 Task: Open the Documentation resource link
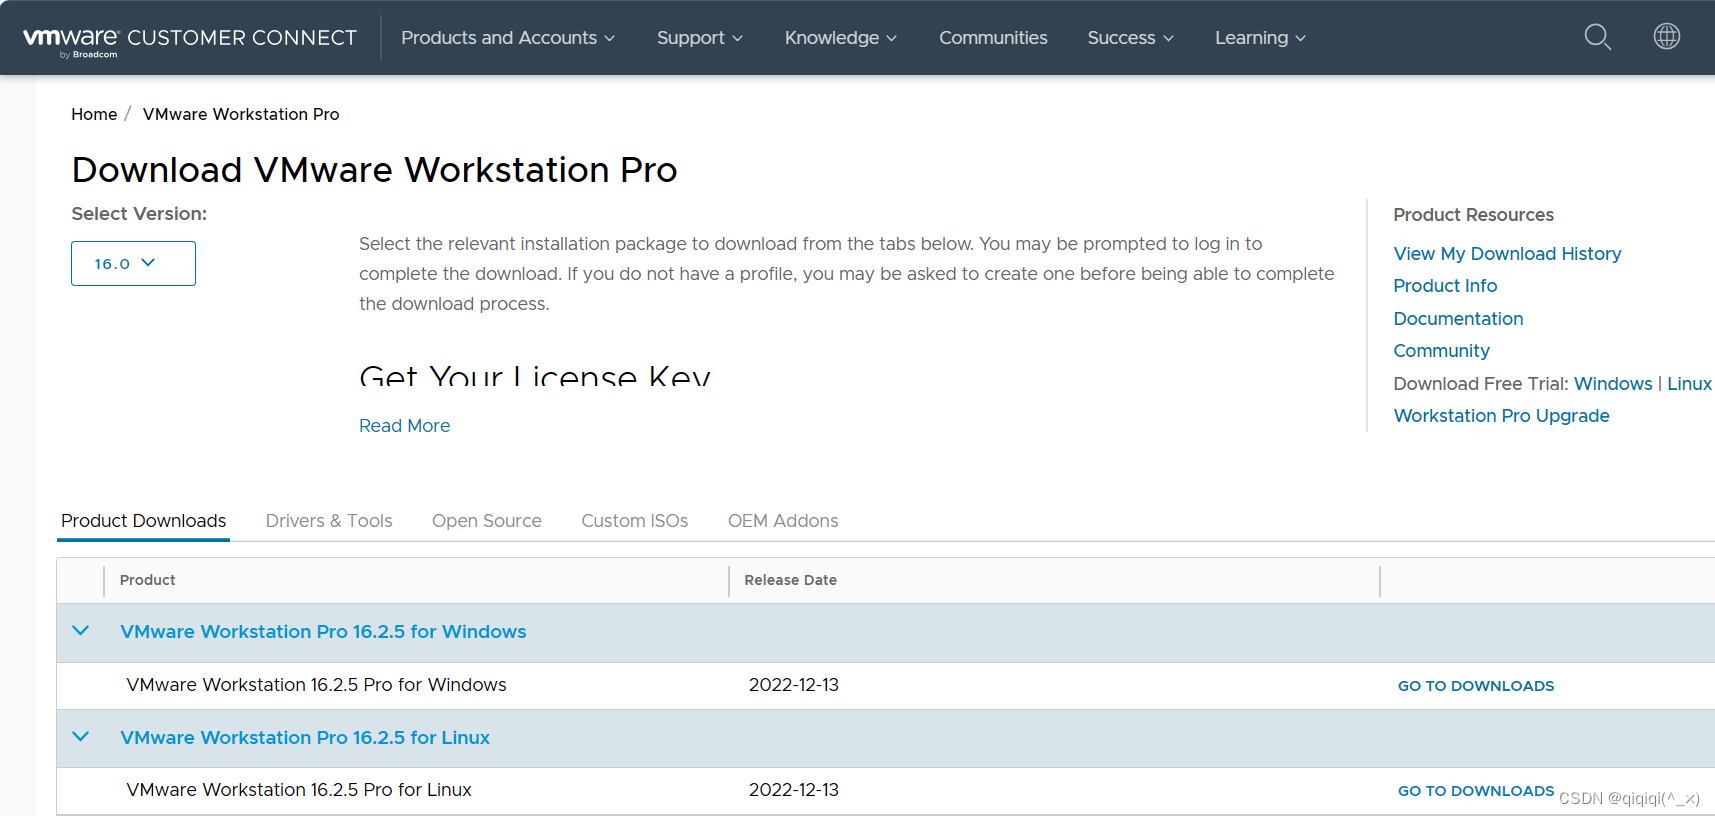pos(1458,319)
